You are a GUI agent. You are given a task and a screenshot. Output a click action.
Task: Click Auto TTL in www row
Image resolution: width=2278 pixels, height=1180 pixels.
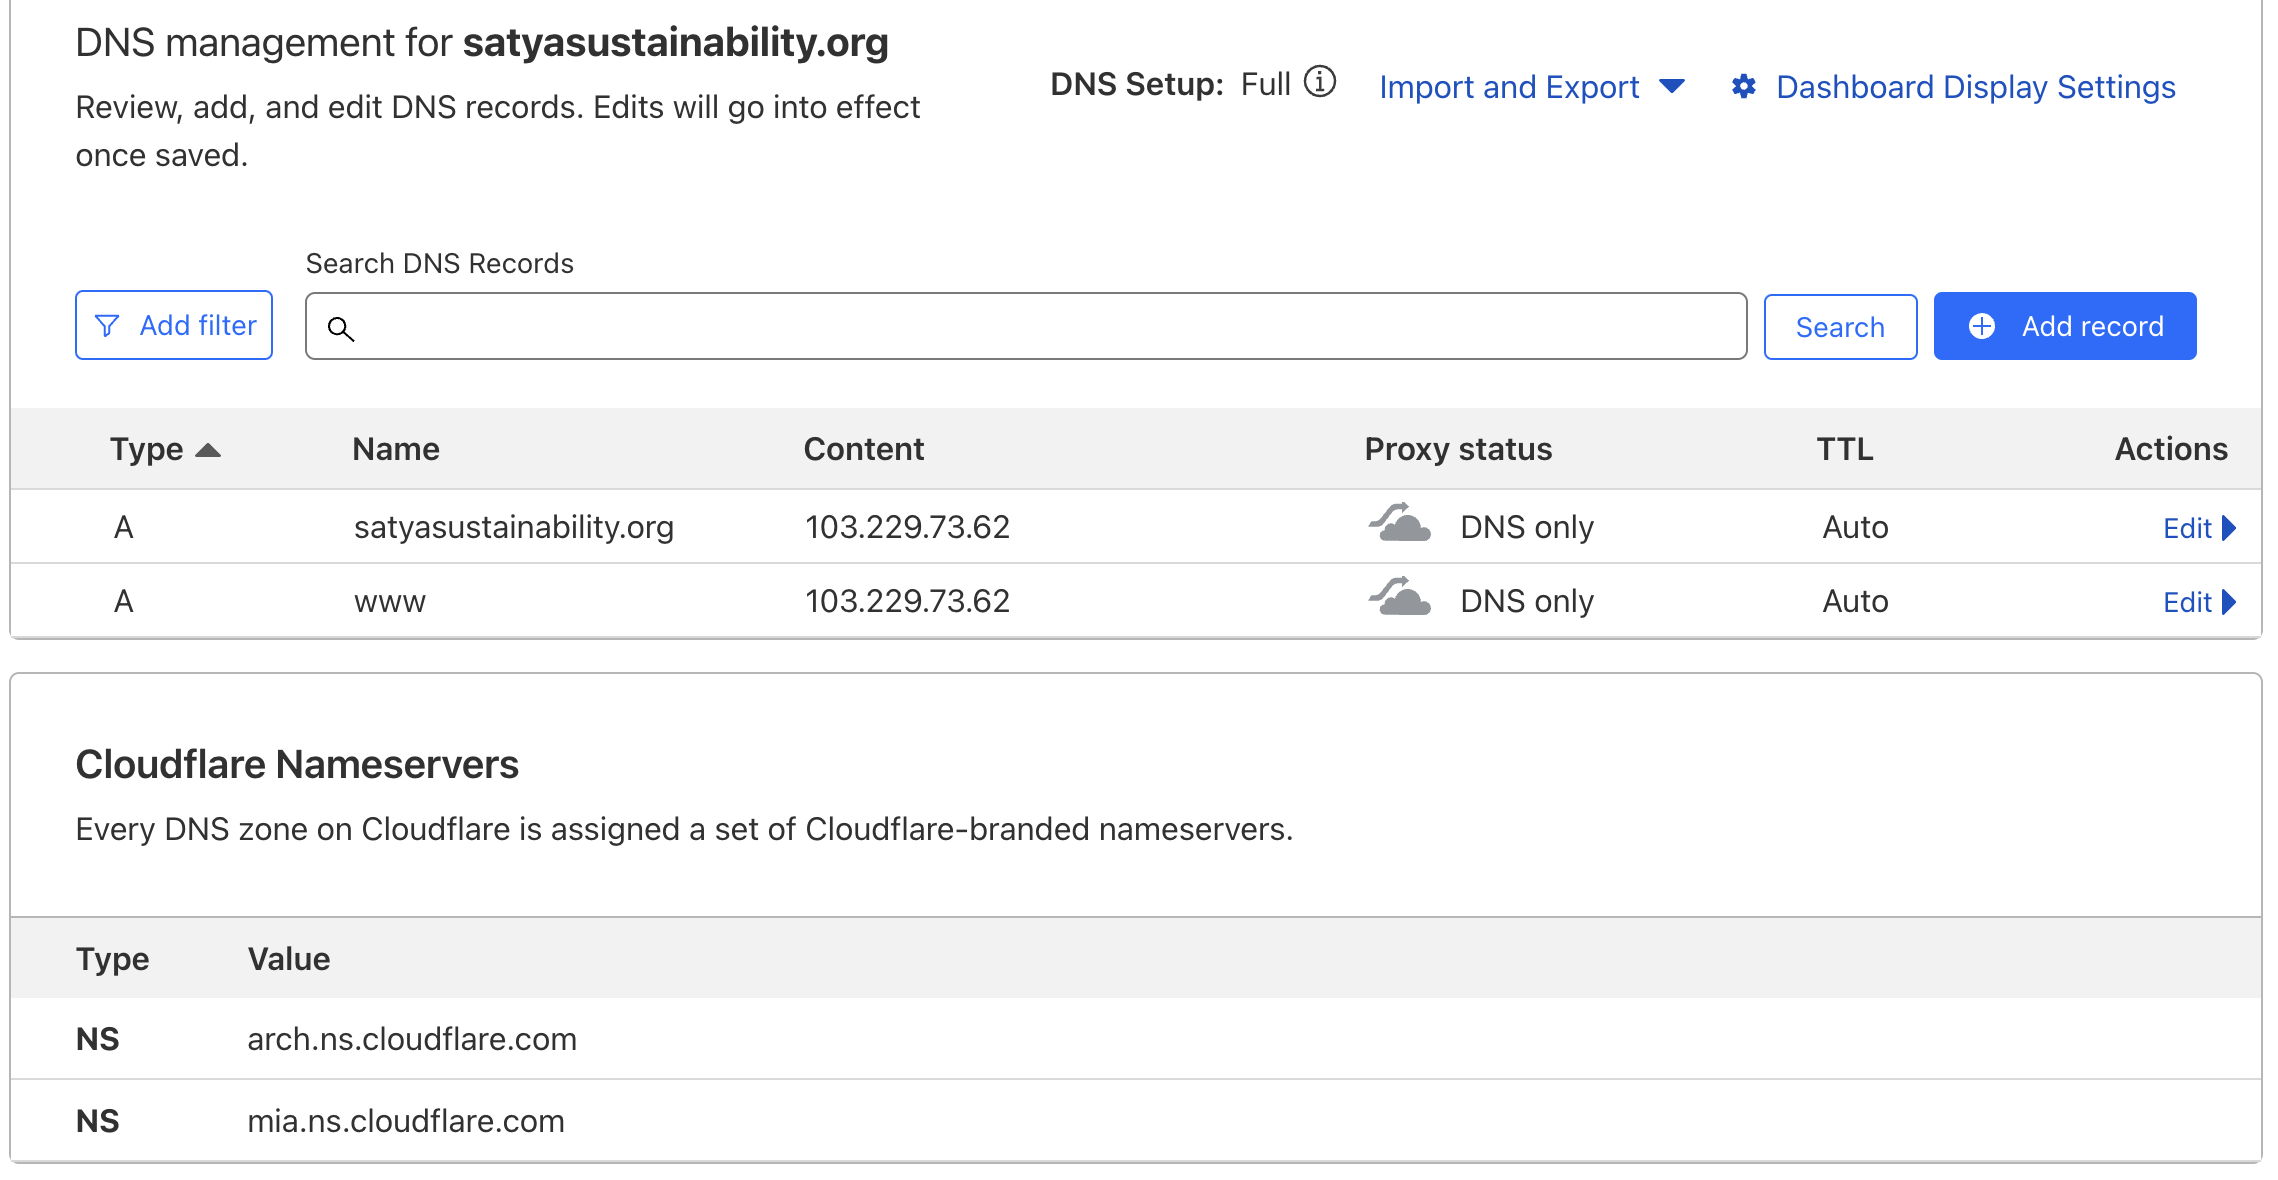coord(1855,601)
